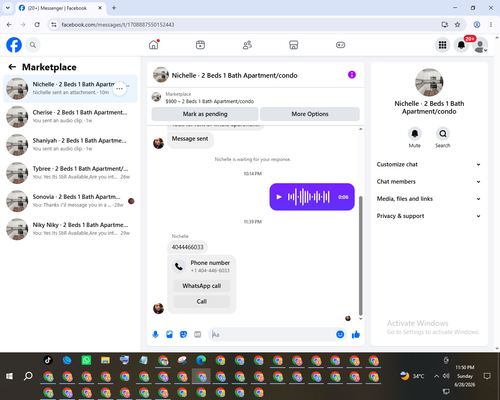Open the emoji picker in message box
The height and width of the screenshot is (400, 500).
pos(340,334)
